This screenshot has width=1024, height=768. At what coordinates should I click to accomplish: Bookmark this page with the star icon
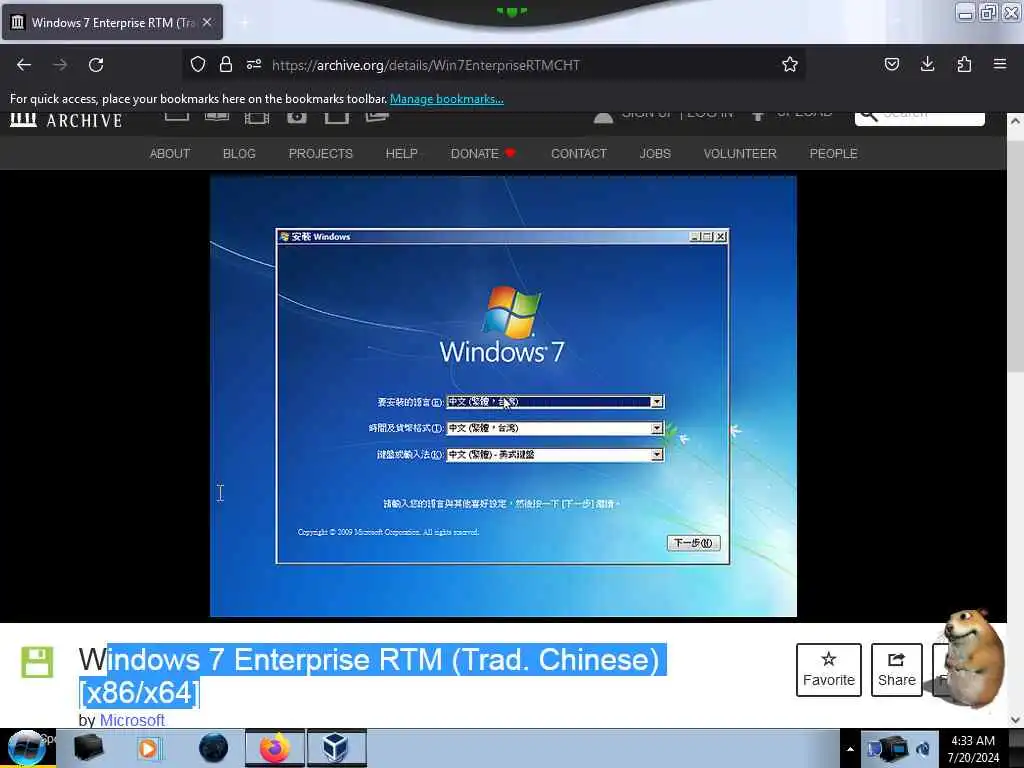tap(790, 64)
